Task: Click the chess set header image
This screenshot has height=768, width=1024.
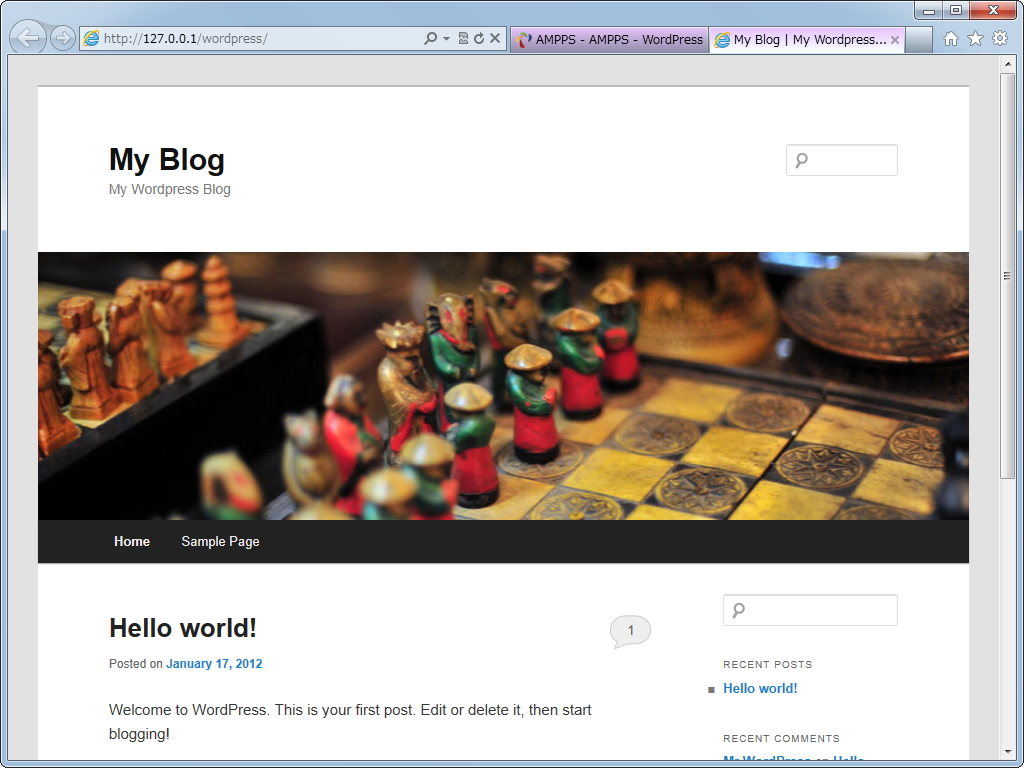Action: pos(504,386)
